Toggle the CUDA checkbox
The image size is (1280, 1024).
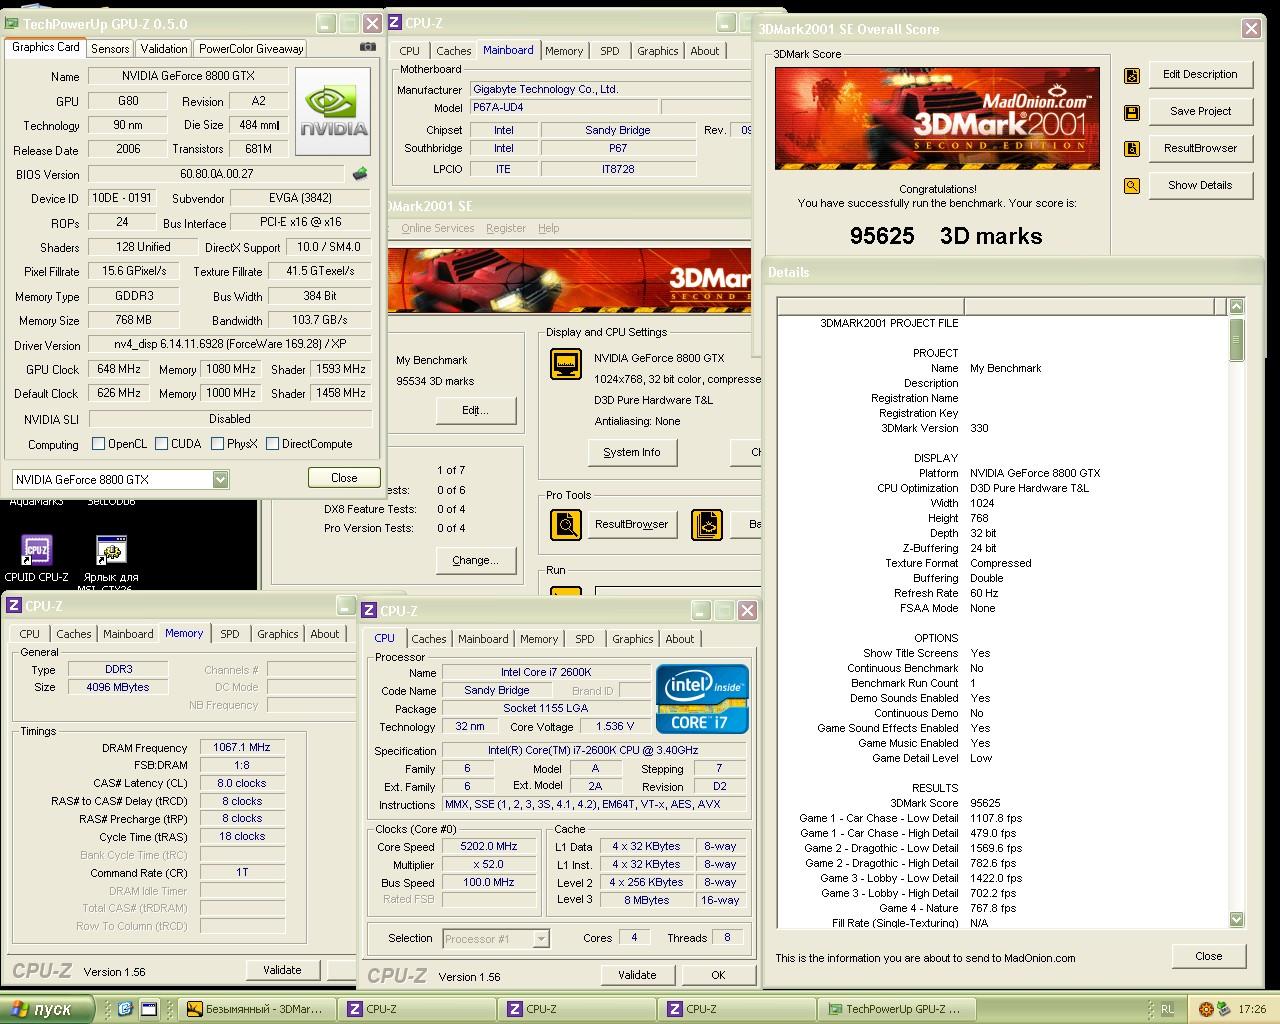(161, 443)
